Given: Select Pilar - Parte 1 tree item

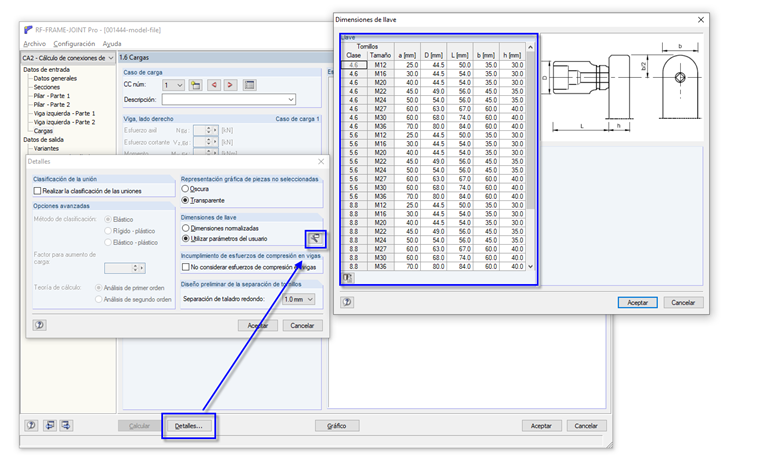Looking at the screenshot, I should pyautogui.click(x=52, y=96).
